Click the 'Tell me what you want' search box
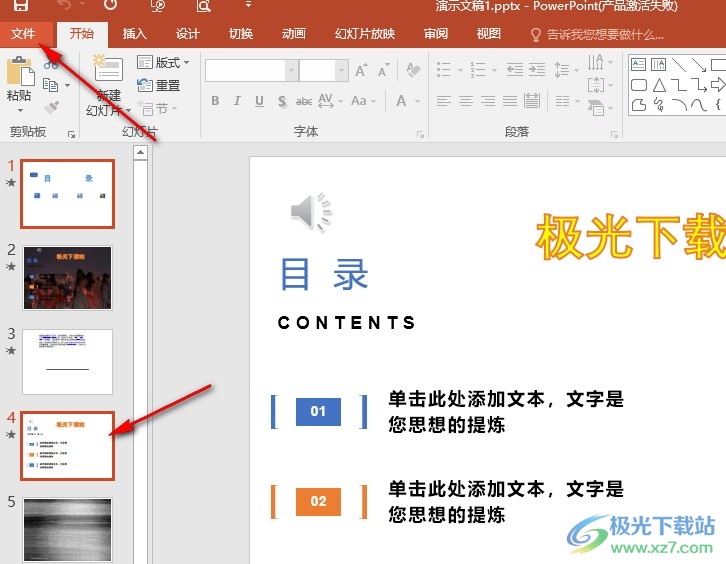726x564 pixels. pyautogui.click(x=604, y=34)
